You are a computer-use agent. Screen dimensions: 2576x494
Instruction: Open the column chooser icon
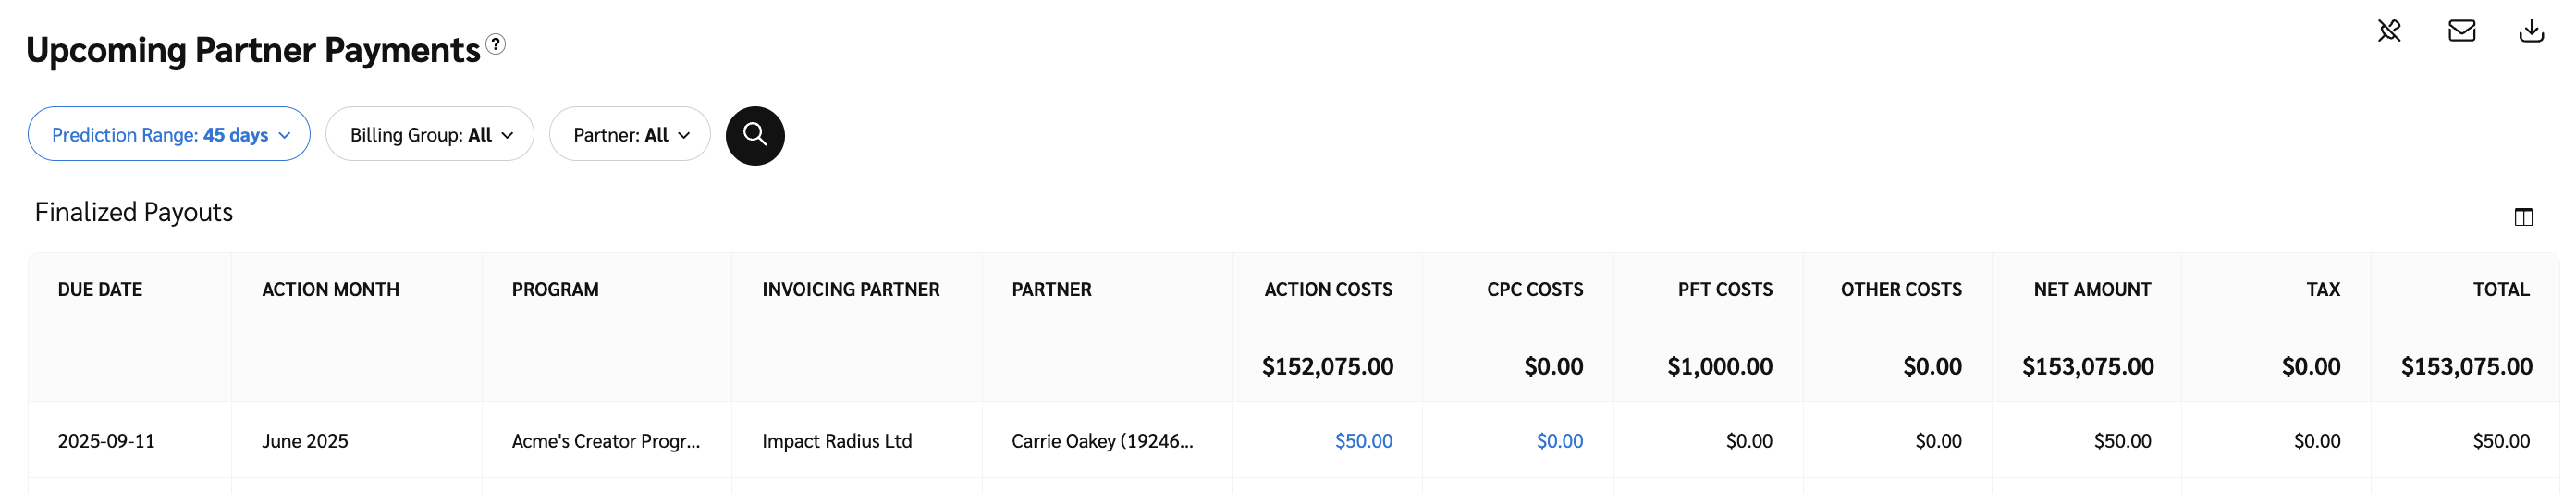tap(2523, 217)
